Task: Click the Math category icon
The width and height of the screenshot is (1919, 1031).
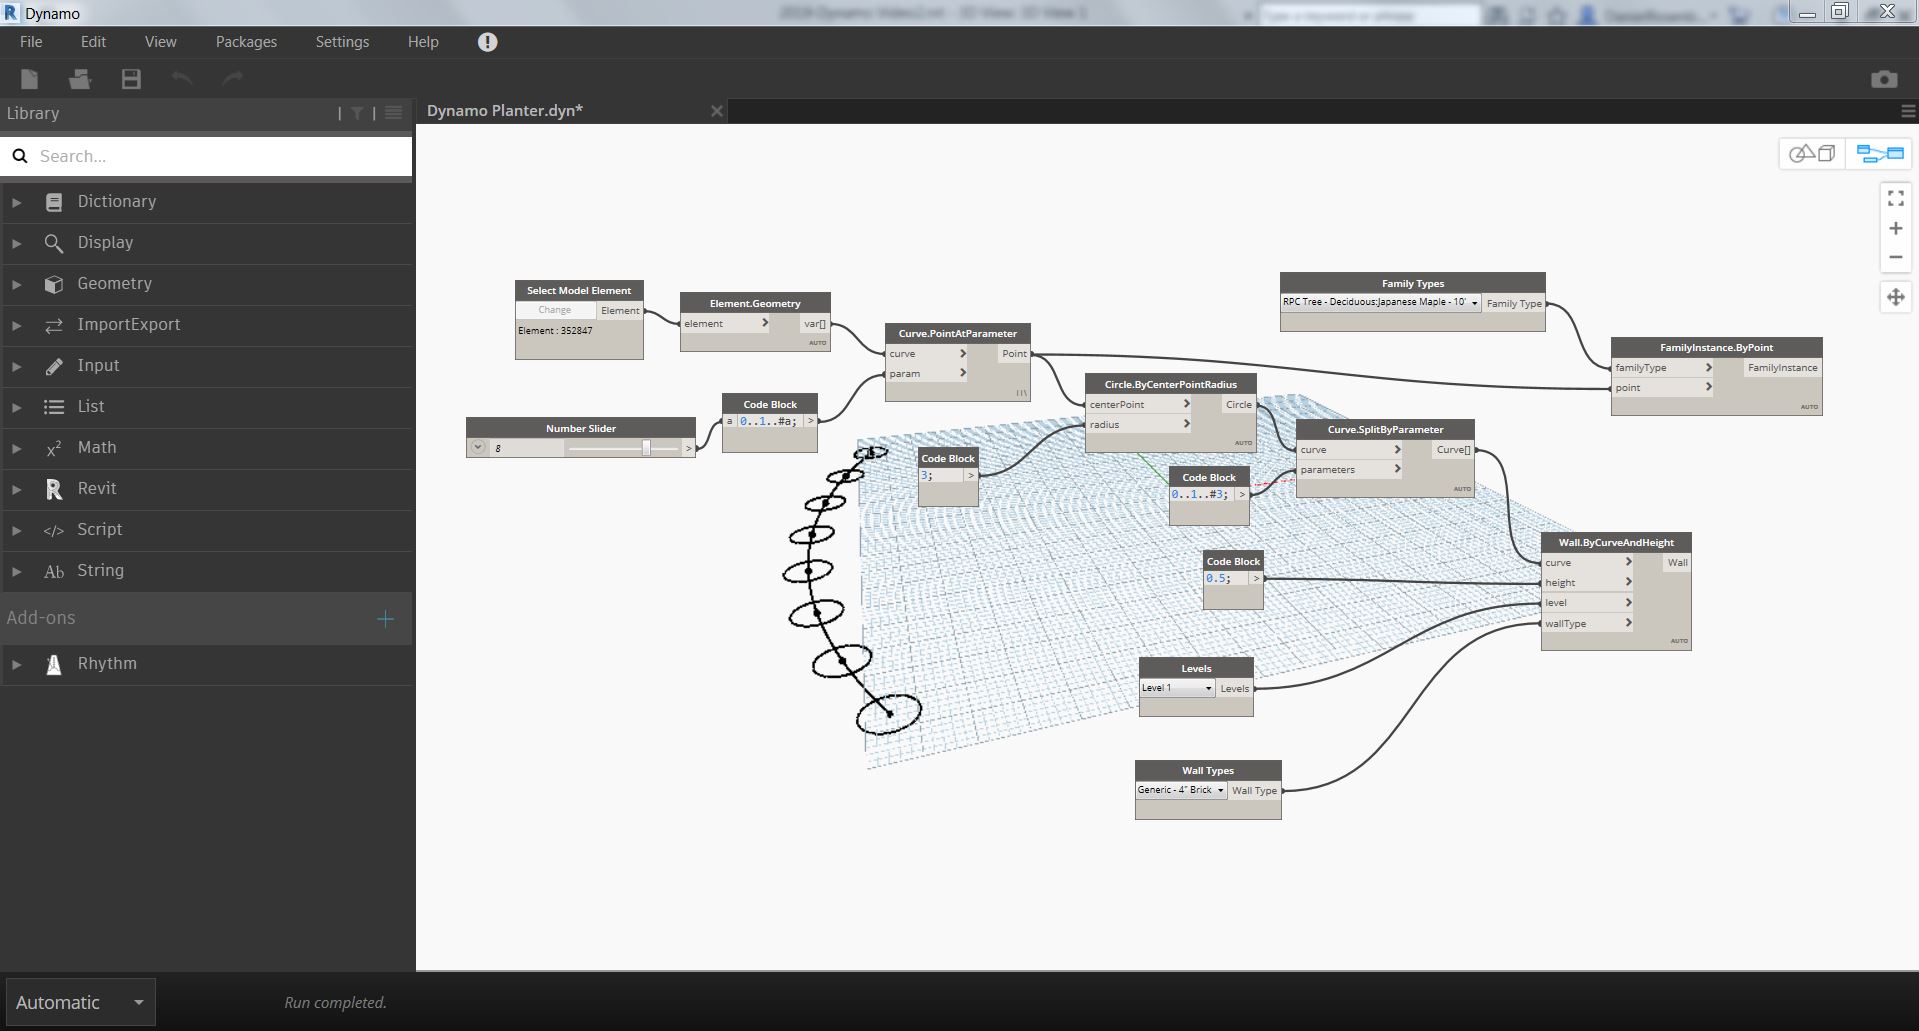Action: [x=54, y=448]
